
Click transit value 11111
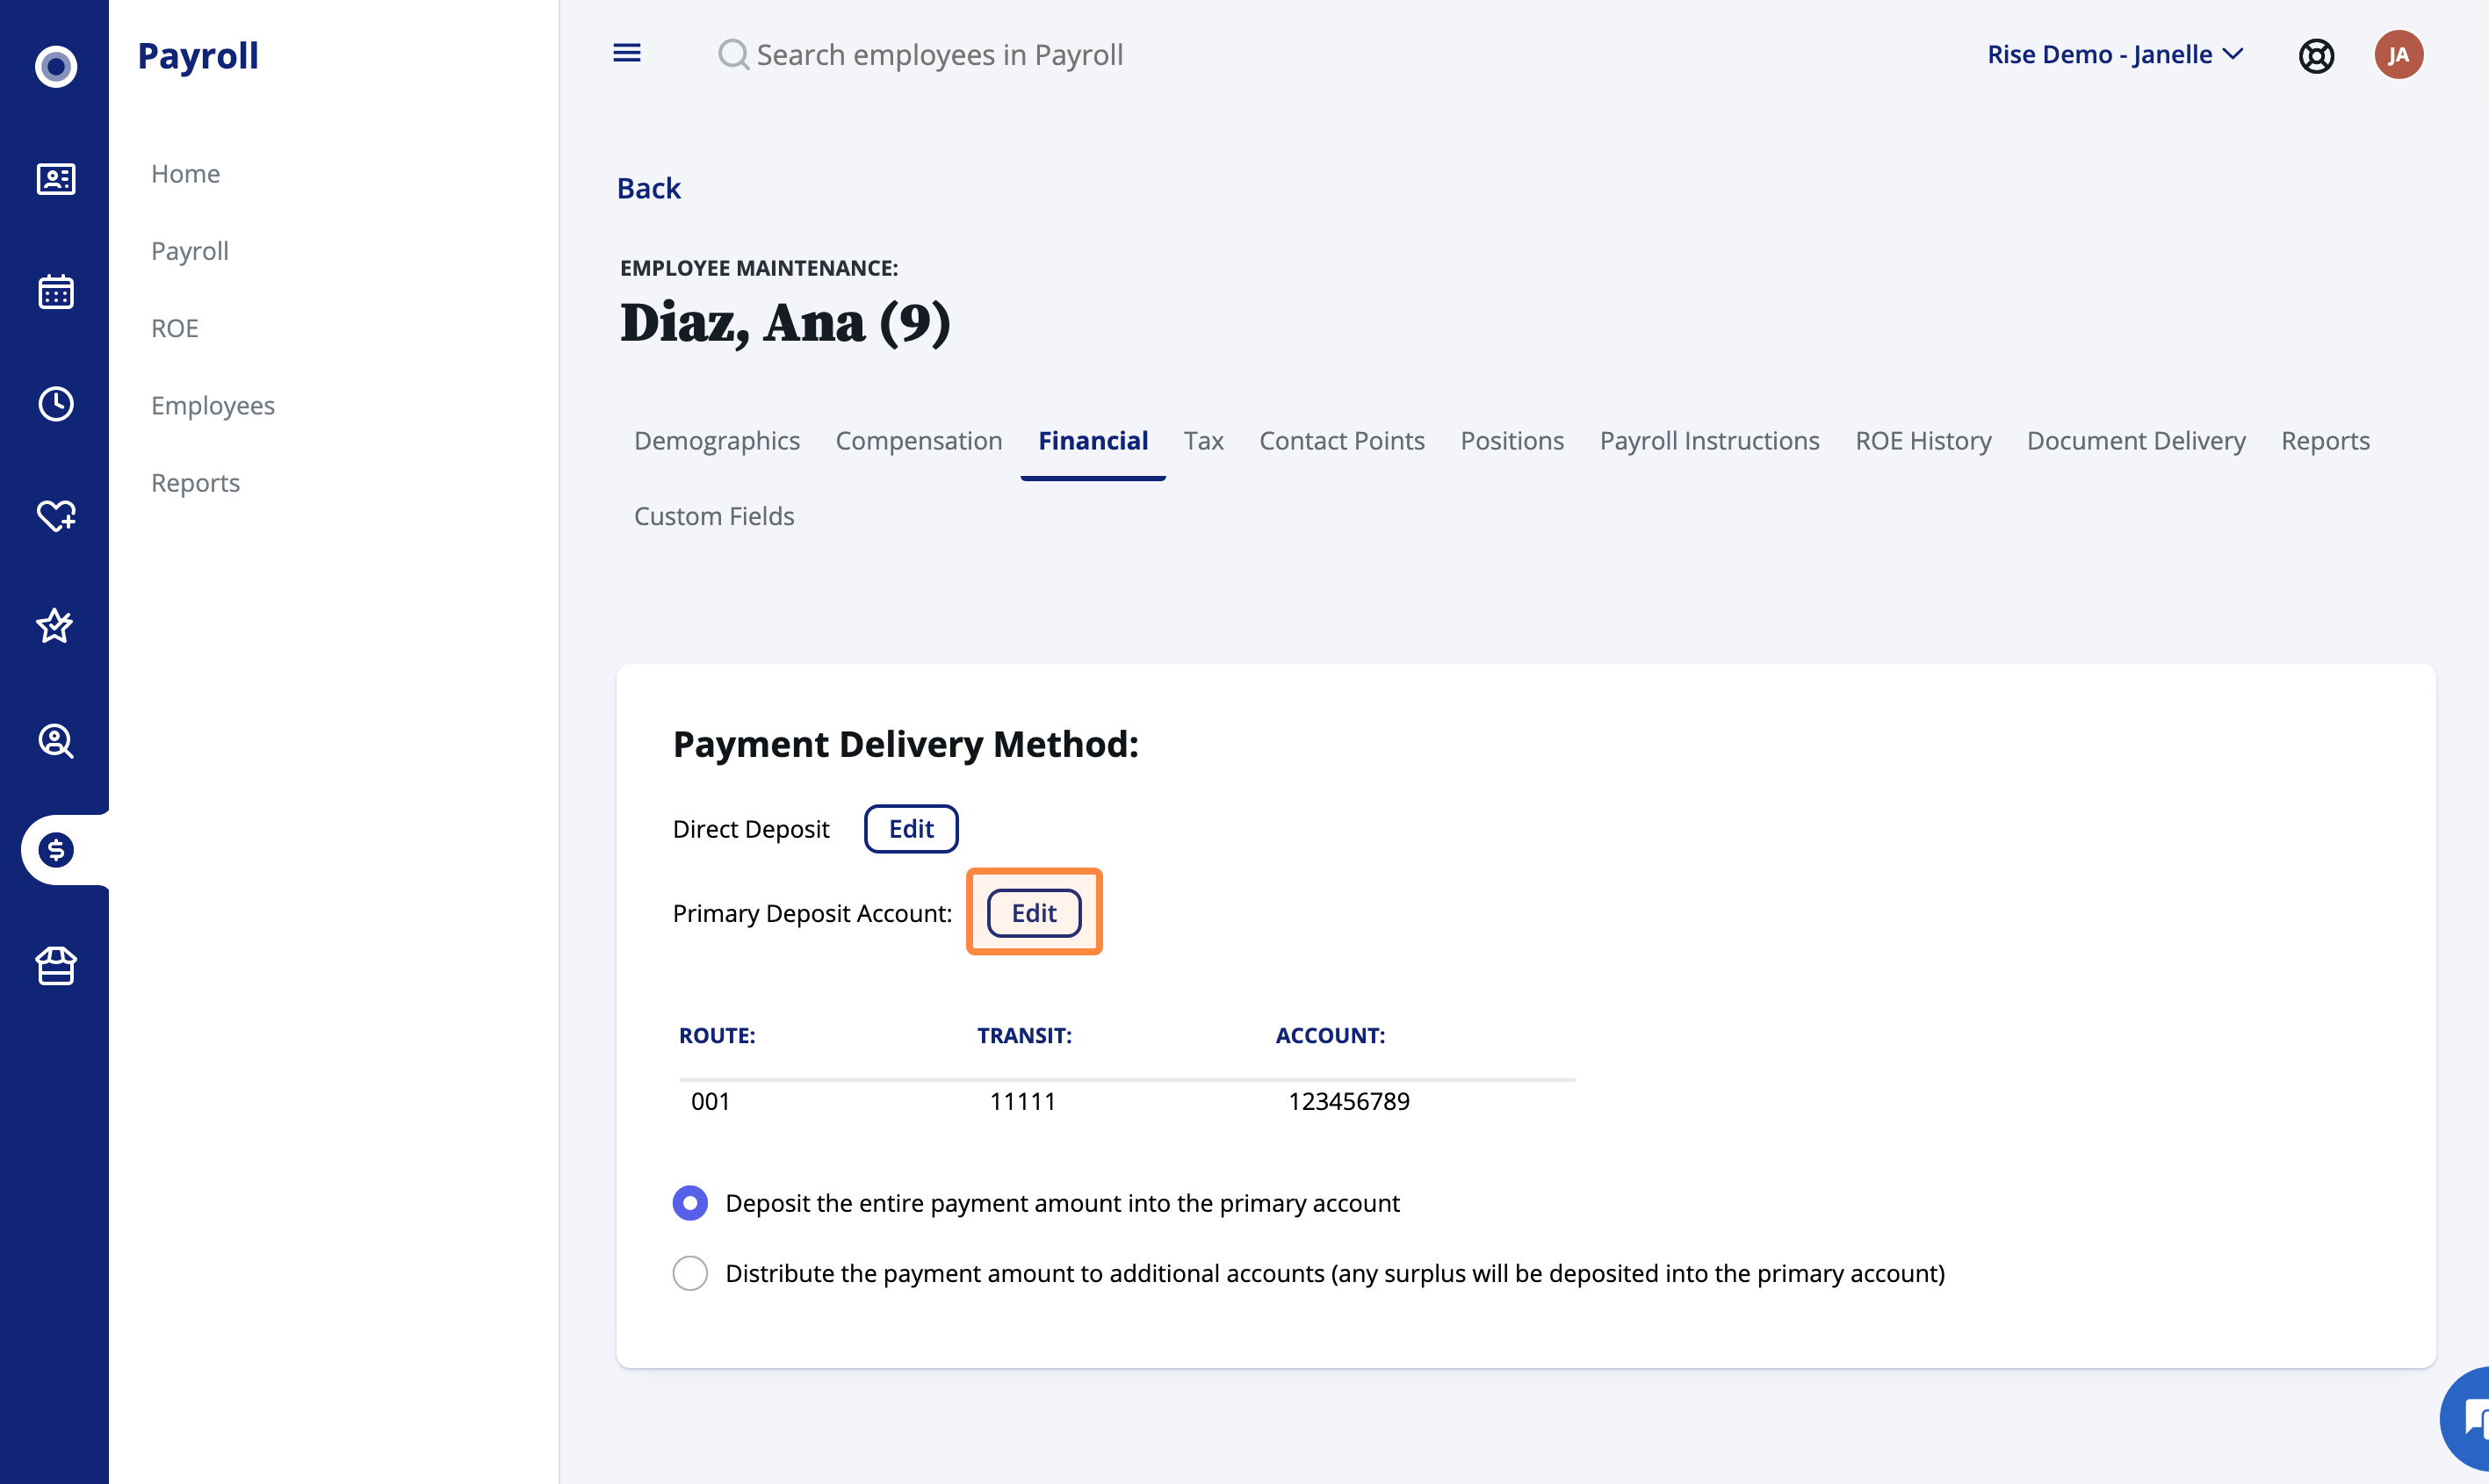click(1022, 1101)
